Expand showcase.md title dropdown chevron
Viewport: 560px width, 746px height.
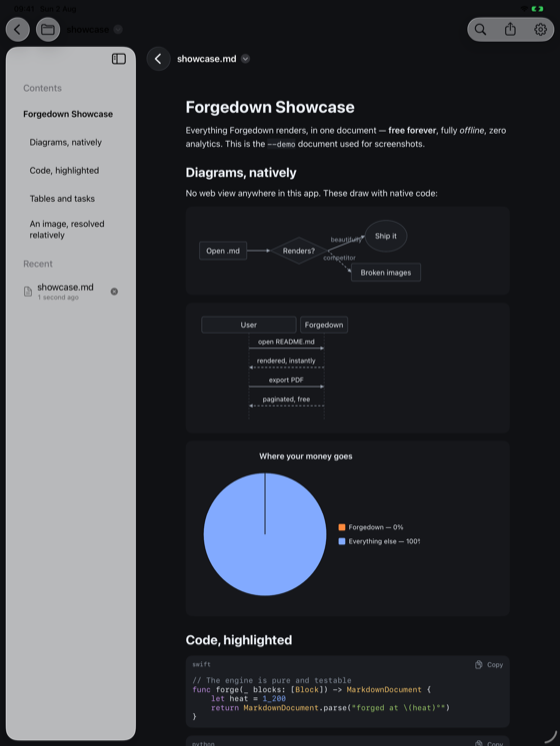click(x=246, y=59)
